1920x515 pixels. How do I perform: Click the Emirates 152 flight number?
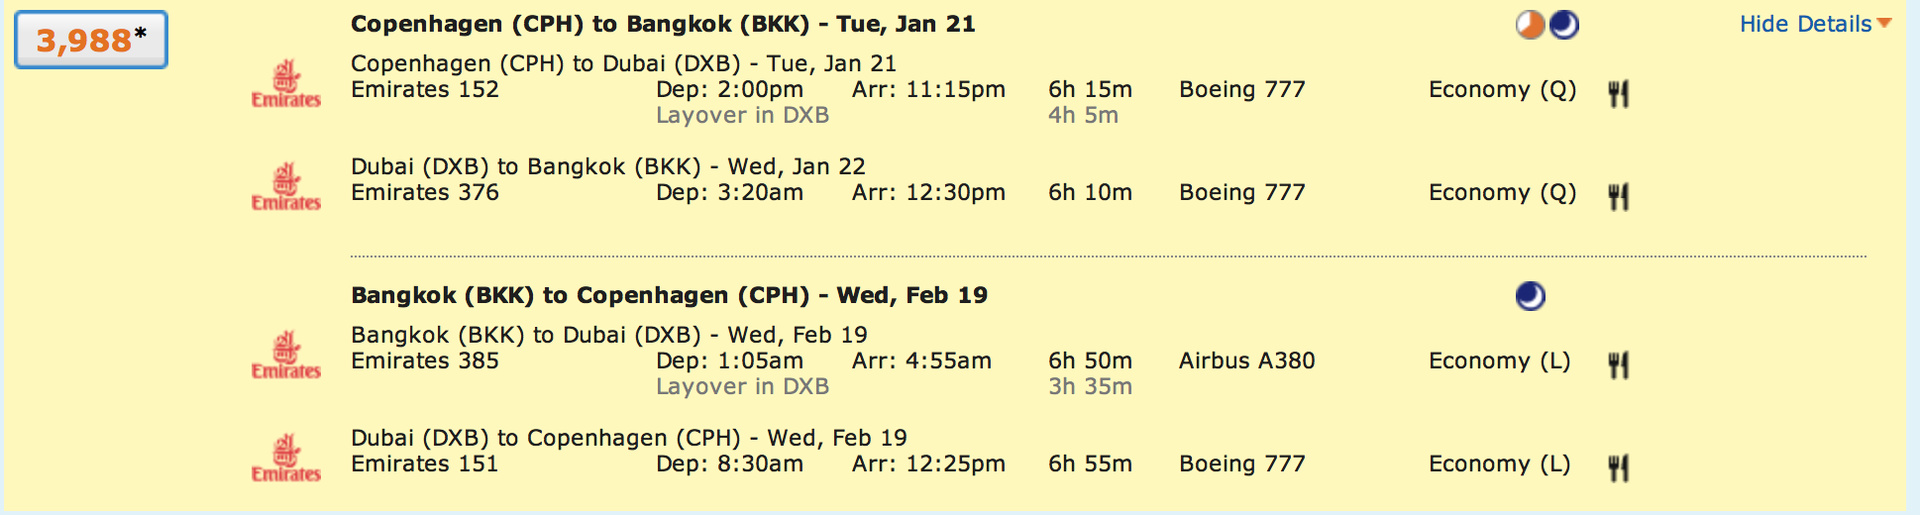tap(425, 90)
